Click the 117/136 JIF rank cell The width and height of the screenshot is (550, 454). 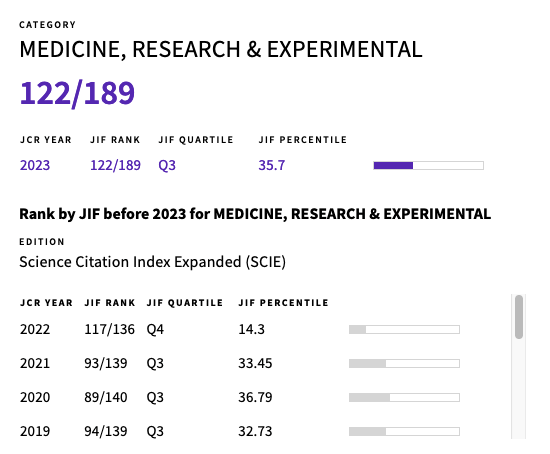109,329
